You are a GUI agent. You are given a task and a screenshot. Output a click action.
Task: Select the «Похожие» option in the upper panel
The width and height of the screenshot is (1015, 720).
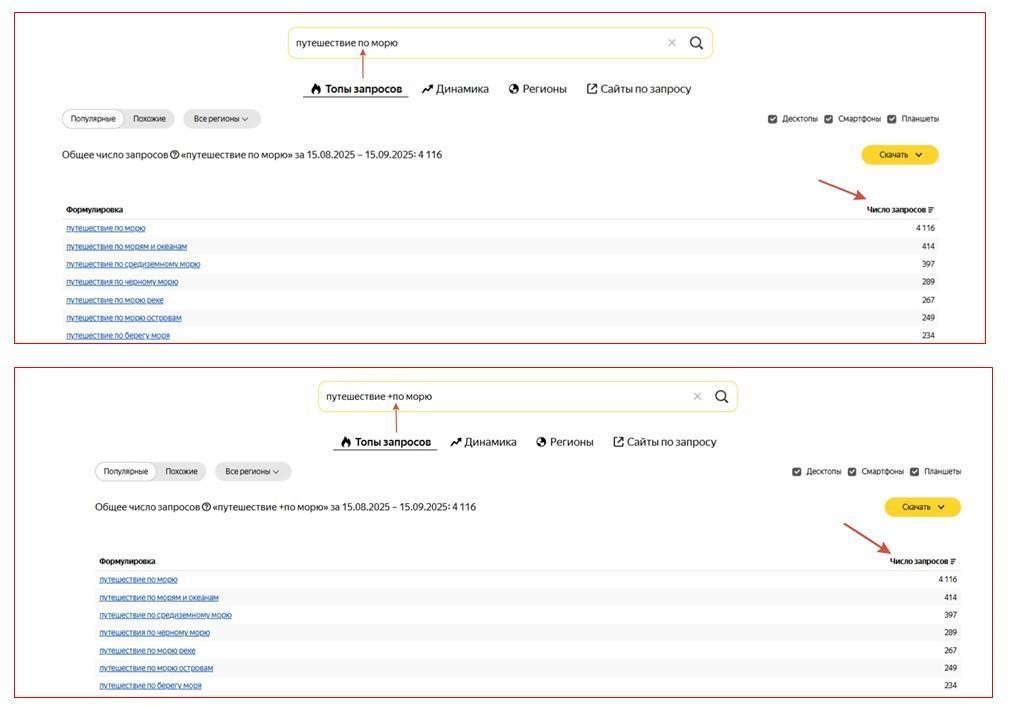coord(149,119)
